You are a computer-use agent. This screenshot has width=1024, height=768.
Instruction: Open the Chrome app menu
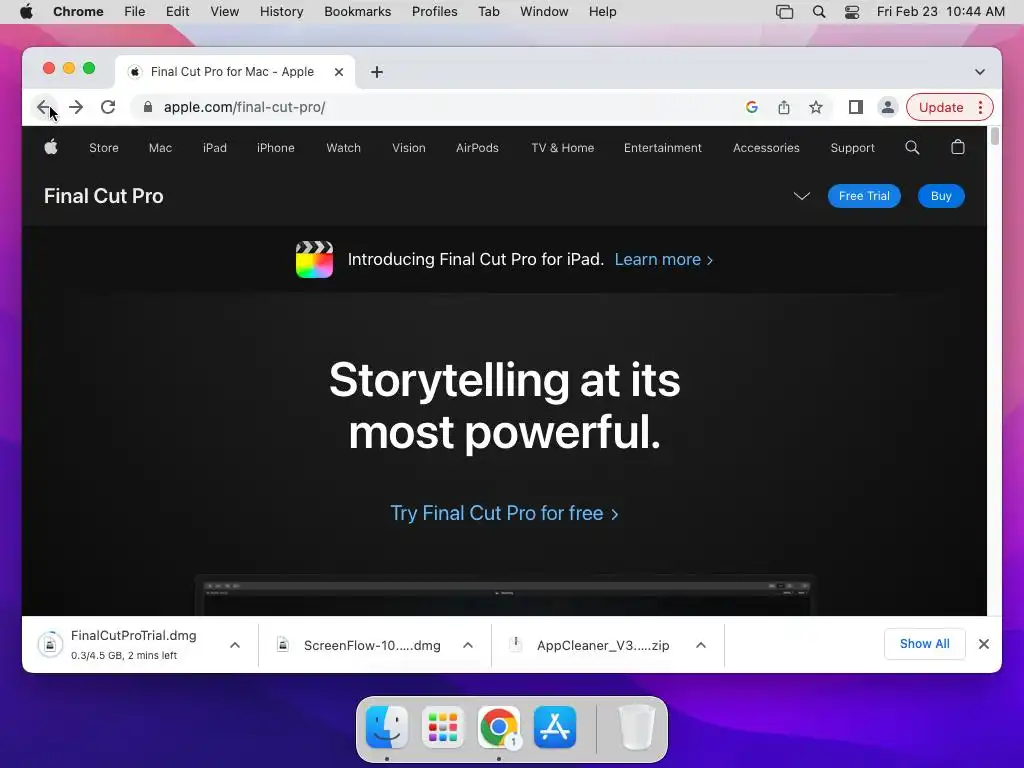[78, 12]
